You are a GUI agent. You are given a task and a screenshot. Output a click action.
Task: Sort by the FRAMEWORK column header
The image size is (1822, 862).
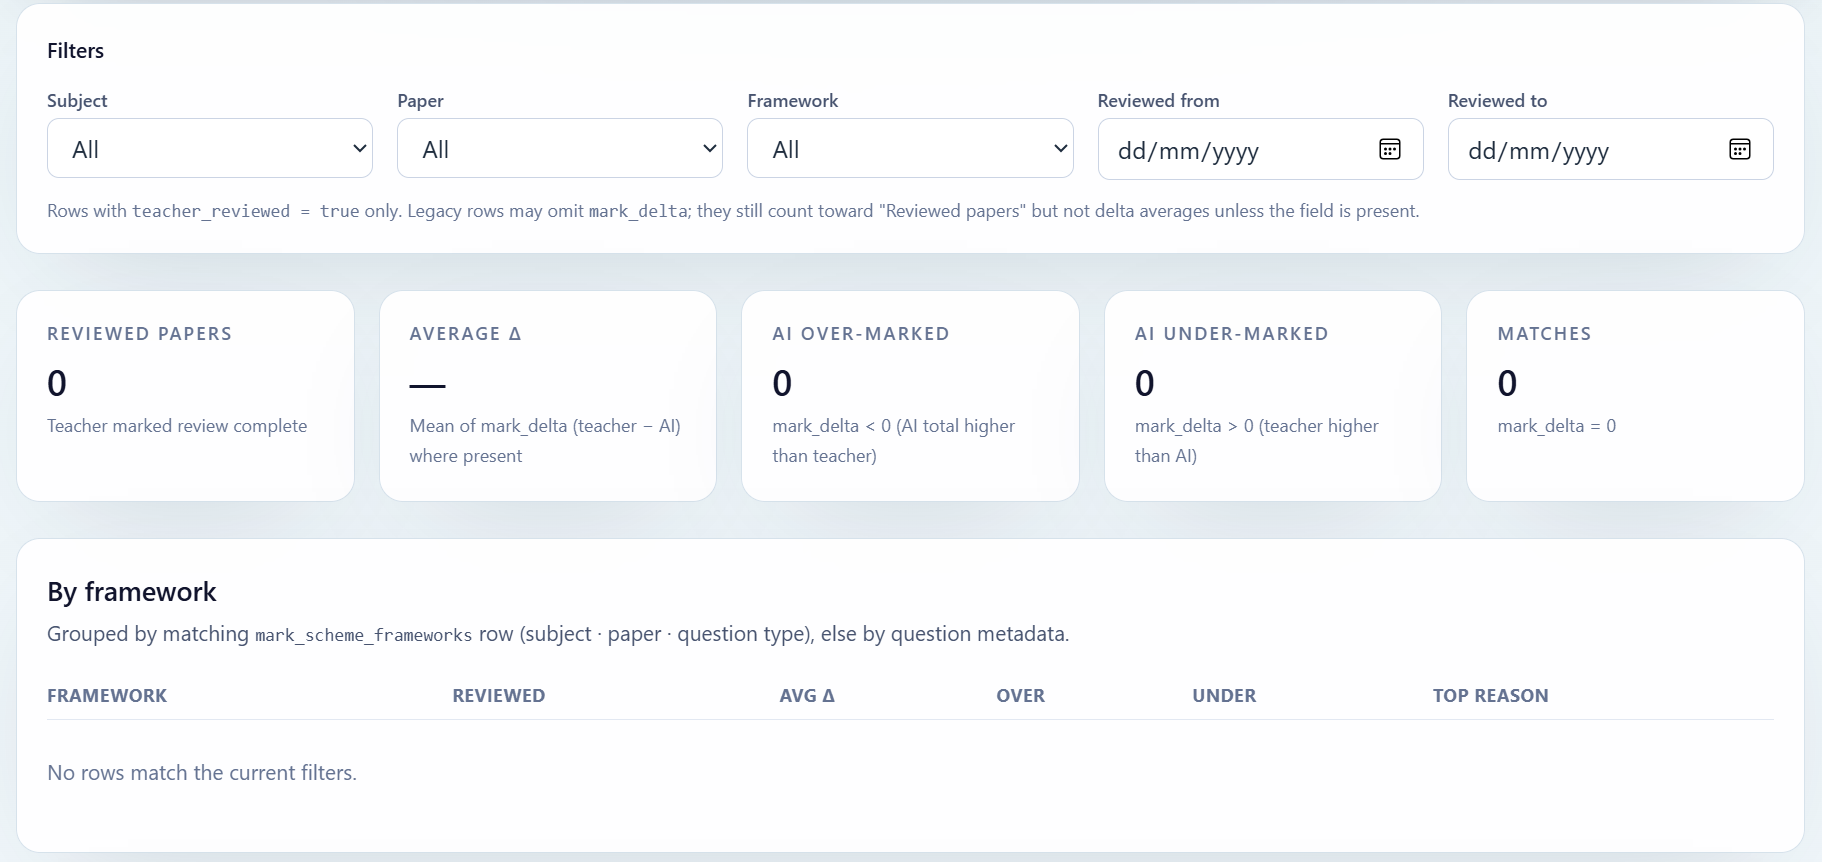pos(107,696)
